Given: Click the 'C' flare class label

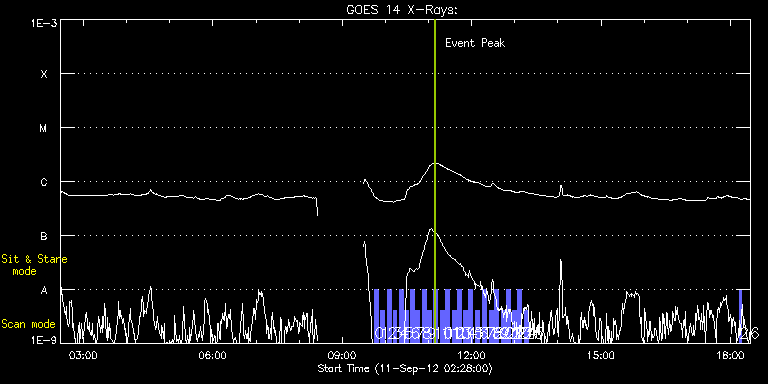Looking at the screenshot, I should click(x=44, y=182).
